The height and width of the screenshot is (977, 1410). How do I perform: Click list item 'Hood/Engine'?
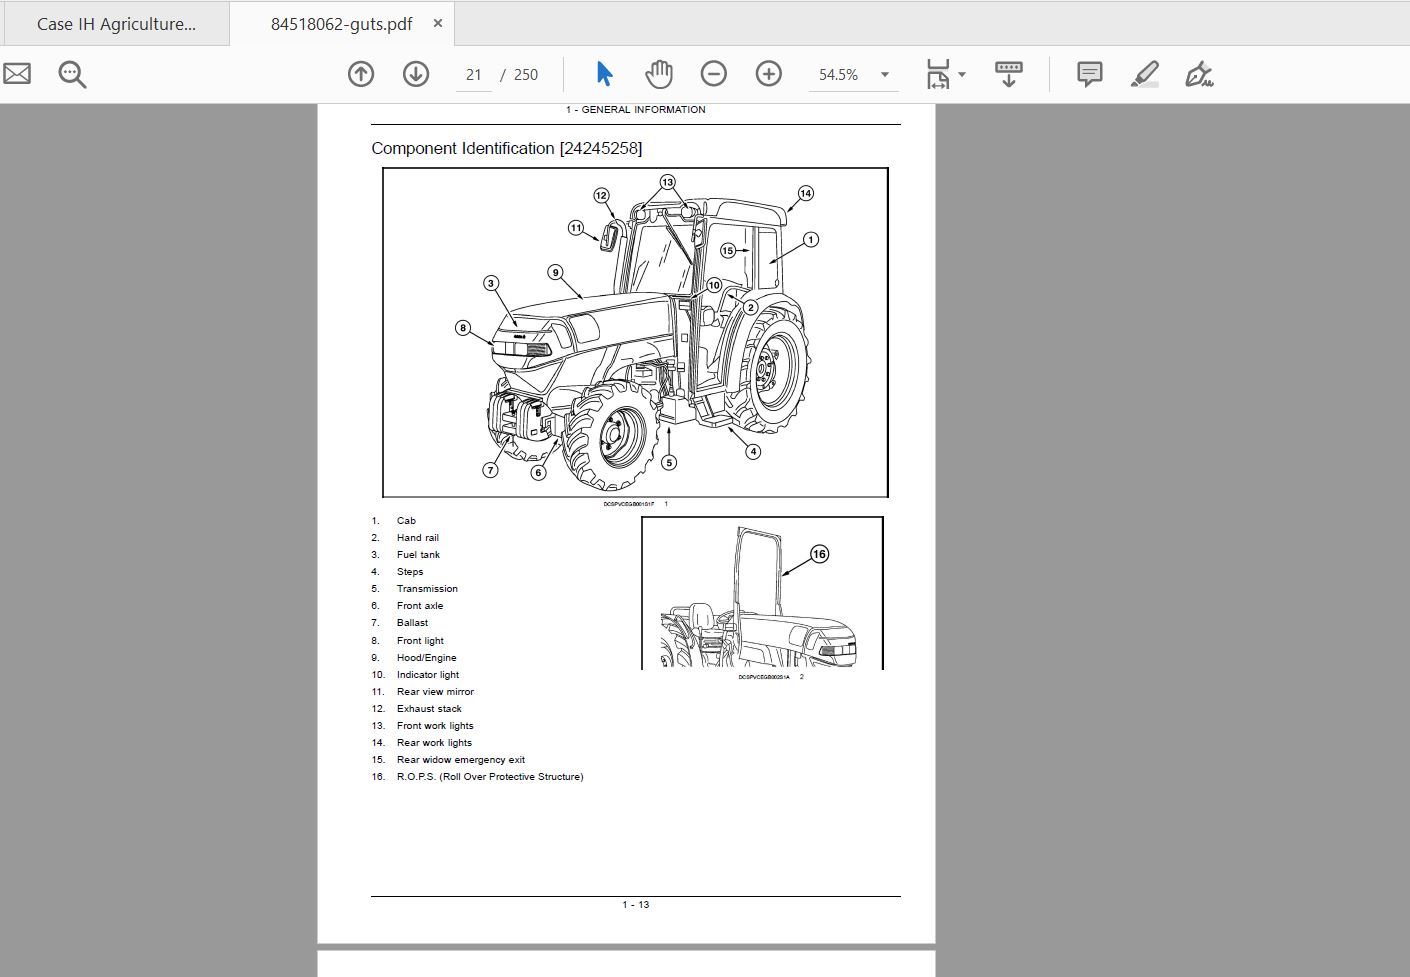(426, 658)
